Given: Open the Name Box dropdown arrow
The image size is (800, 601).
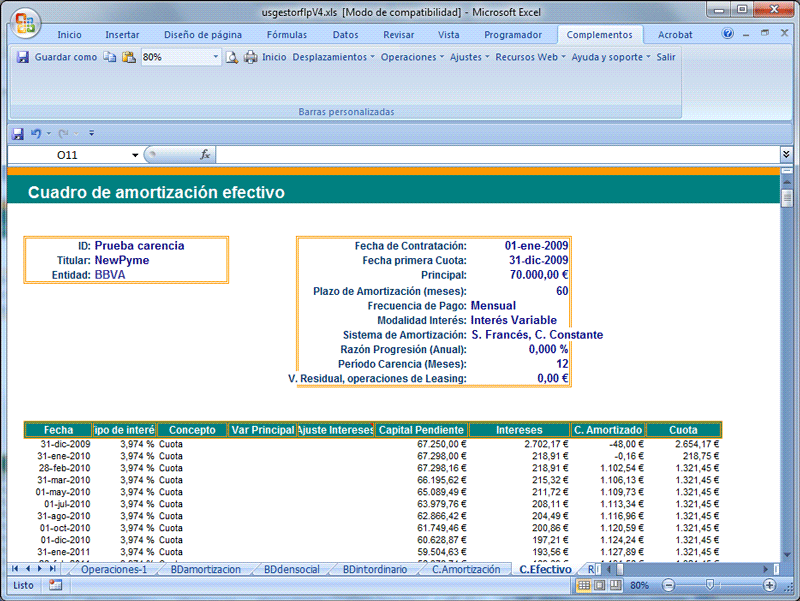Looking at the screenshot, I should coord(135,155).
